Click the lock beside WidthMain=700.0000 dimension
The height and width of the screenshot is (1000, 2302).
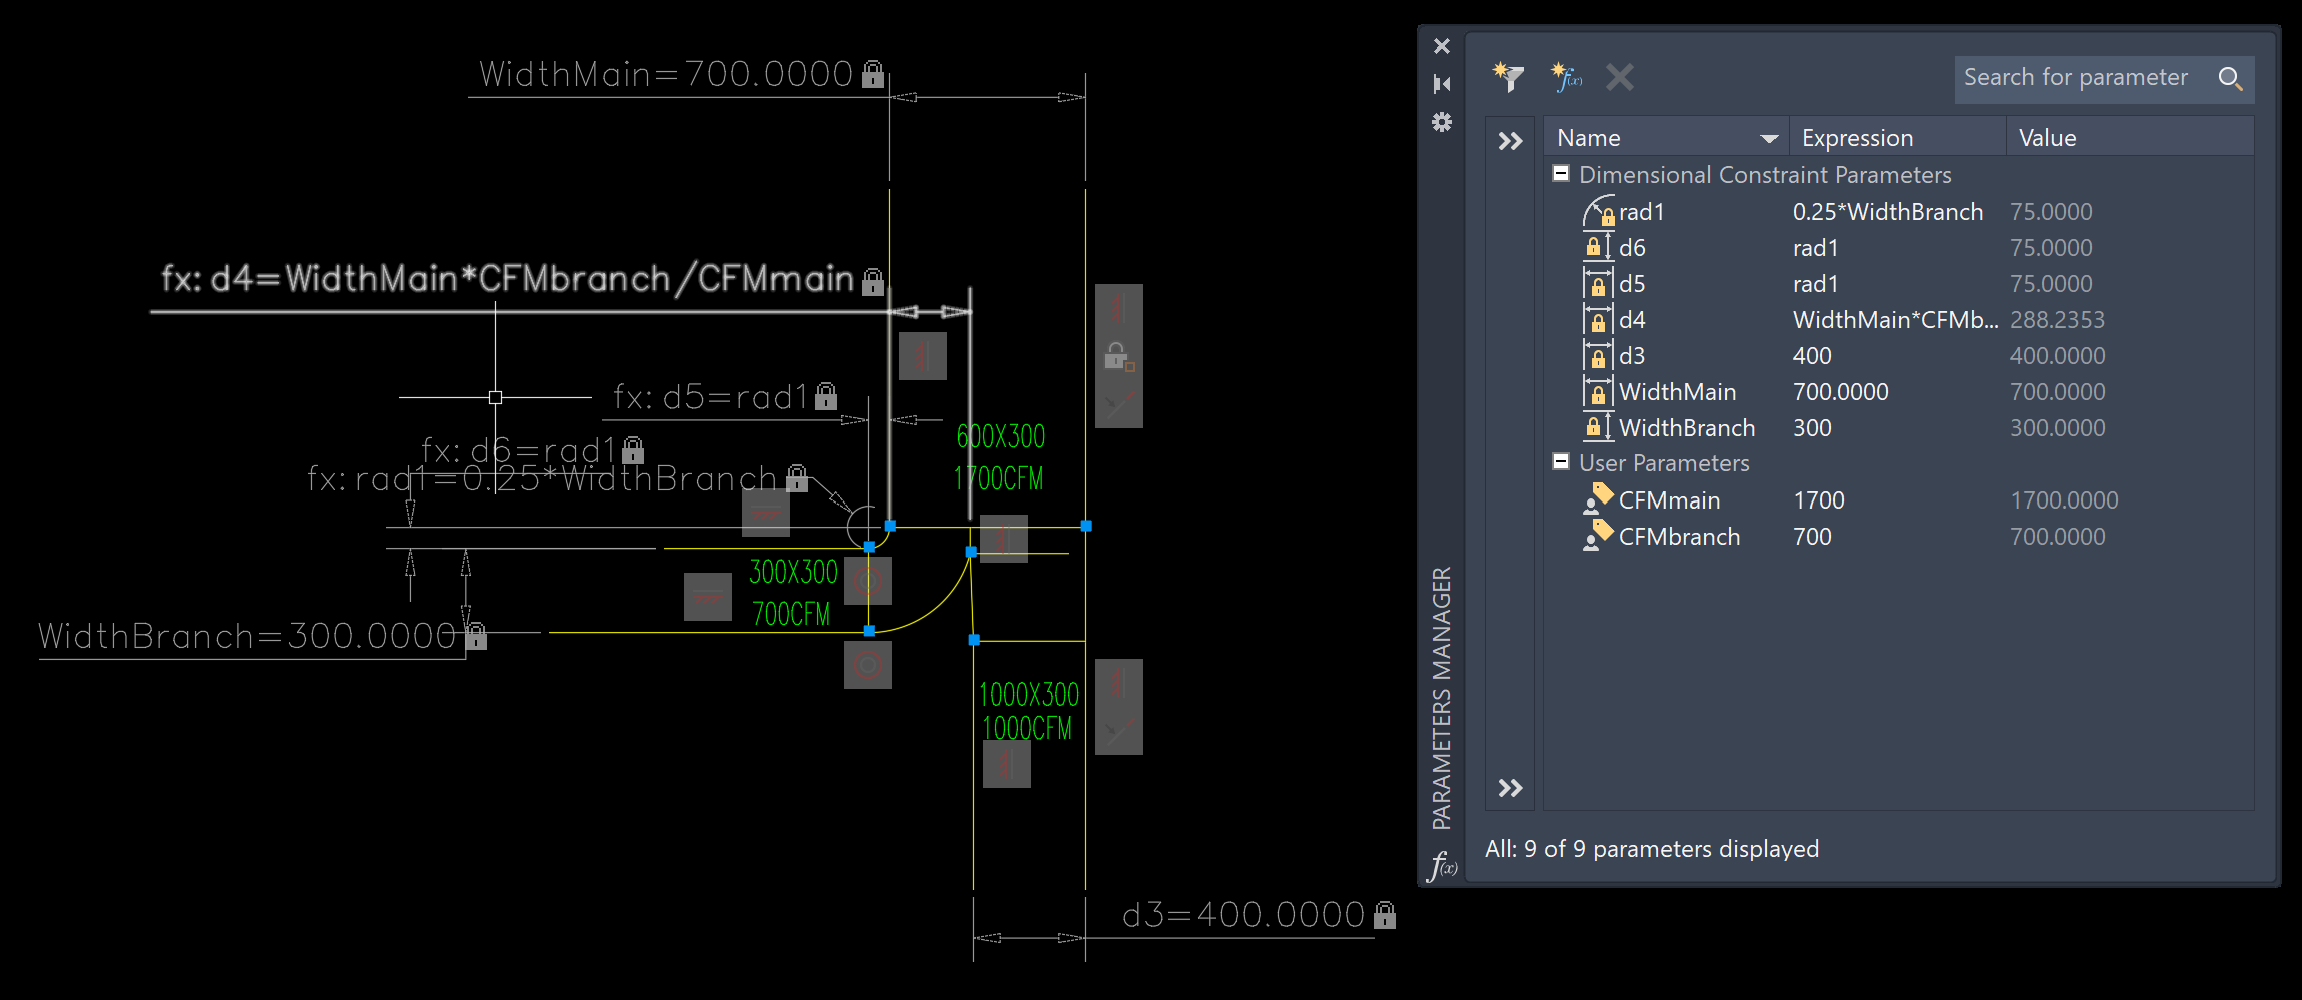875,72
